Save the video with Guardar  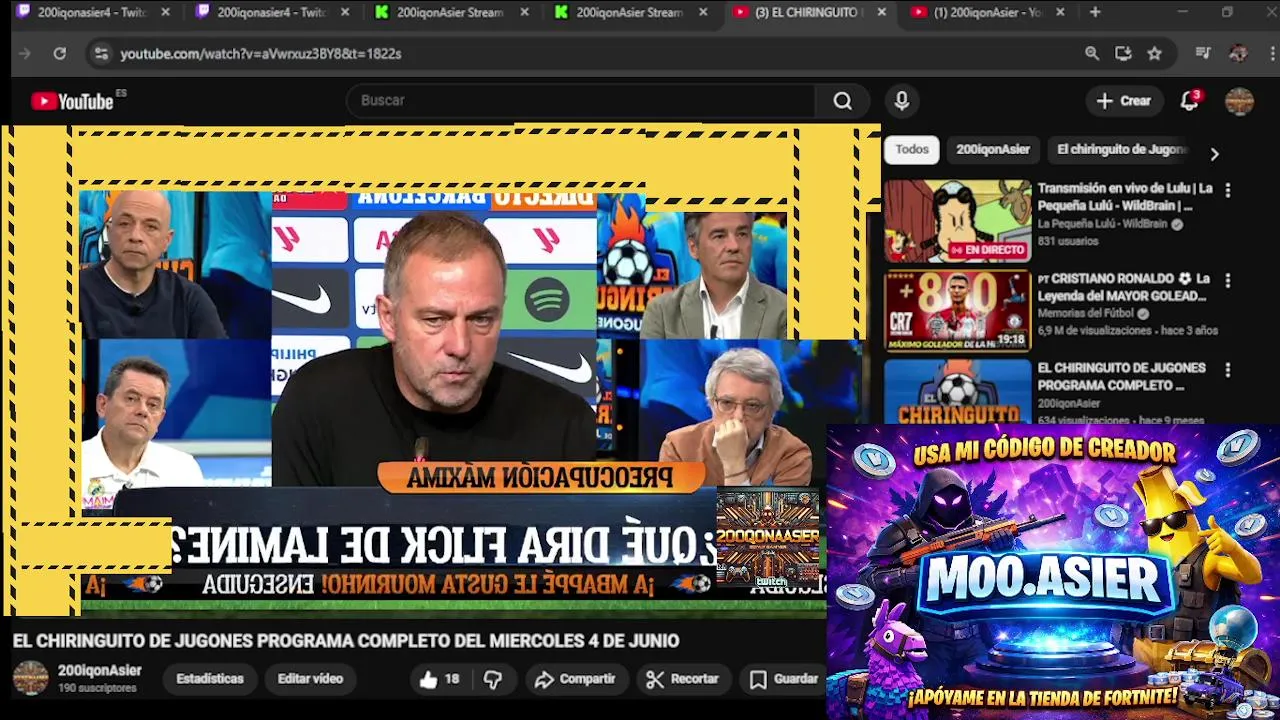point(784,679)
